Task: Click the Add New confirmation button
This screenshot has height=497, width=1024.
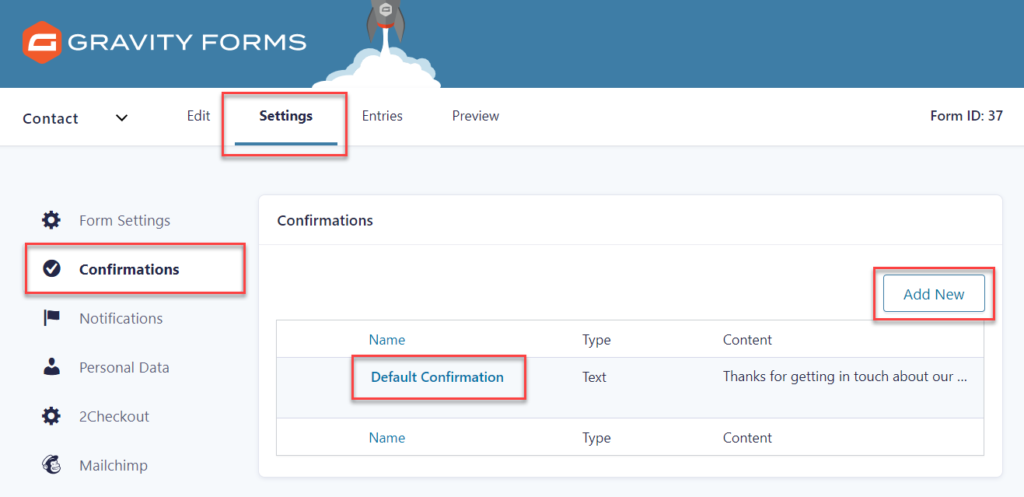Action: [x=934, y=294]
